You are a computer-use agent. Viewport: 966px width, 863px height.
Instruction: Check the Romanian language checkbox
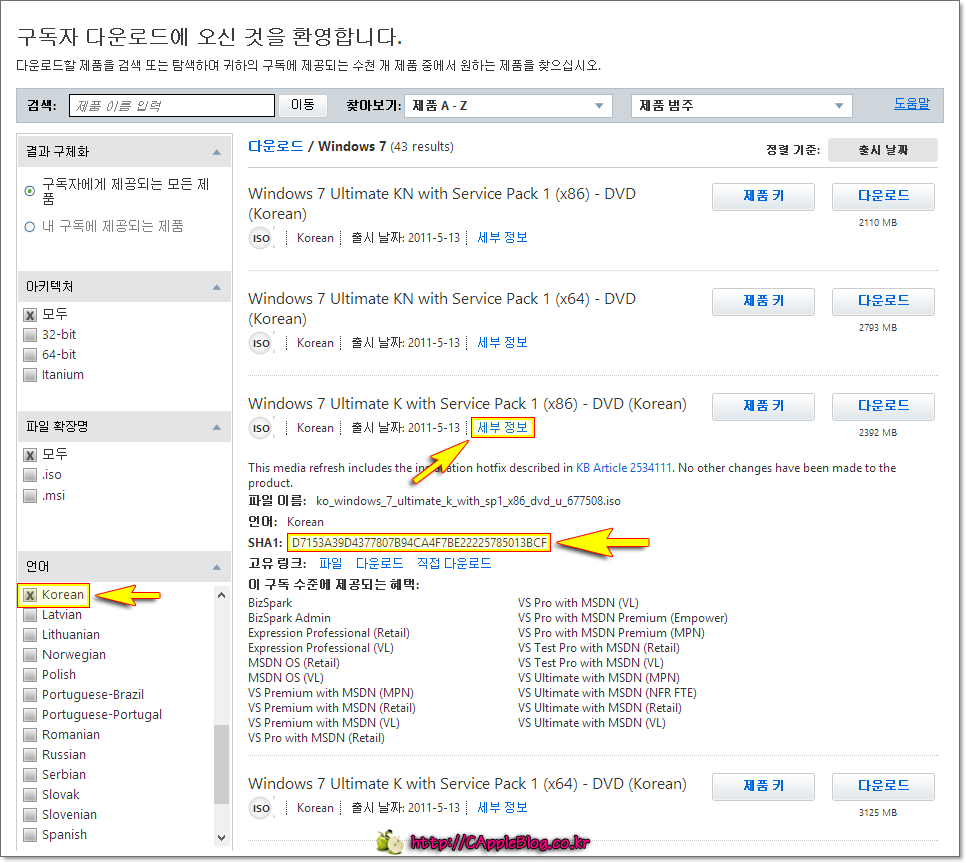point(30,735)
